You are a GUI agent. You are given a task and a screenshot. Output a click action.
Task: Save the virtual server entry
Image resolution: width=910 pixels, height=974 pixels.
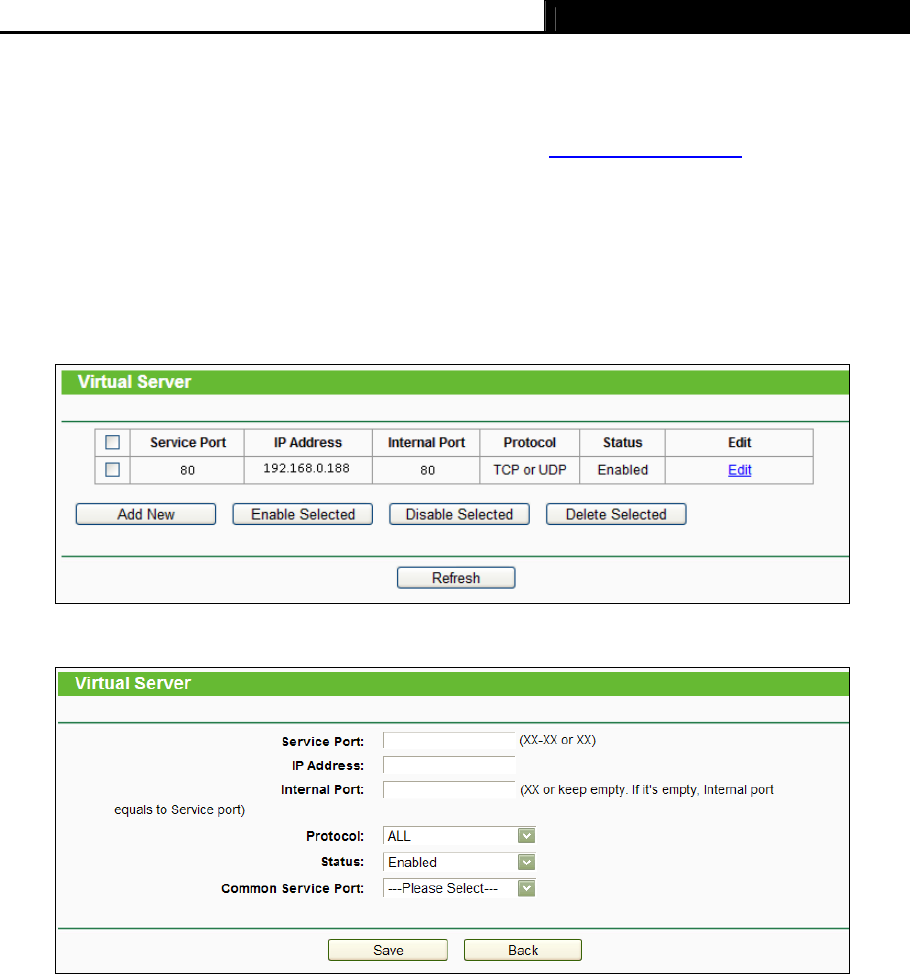tap(388, 950)
